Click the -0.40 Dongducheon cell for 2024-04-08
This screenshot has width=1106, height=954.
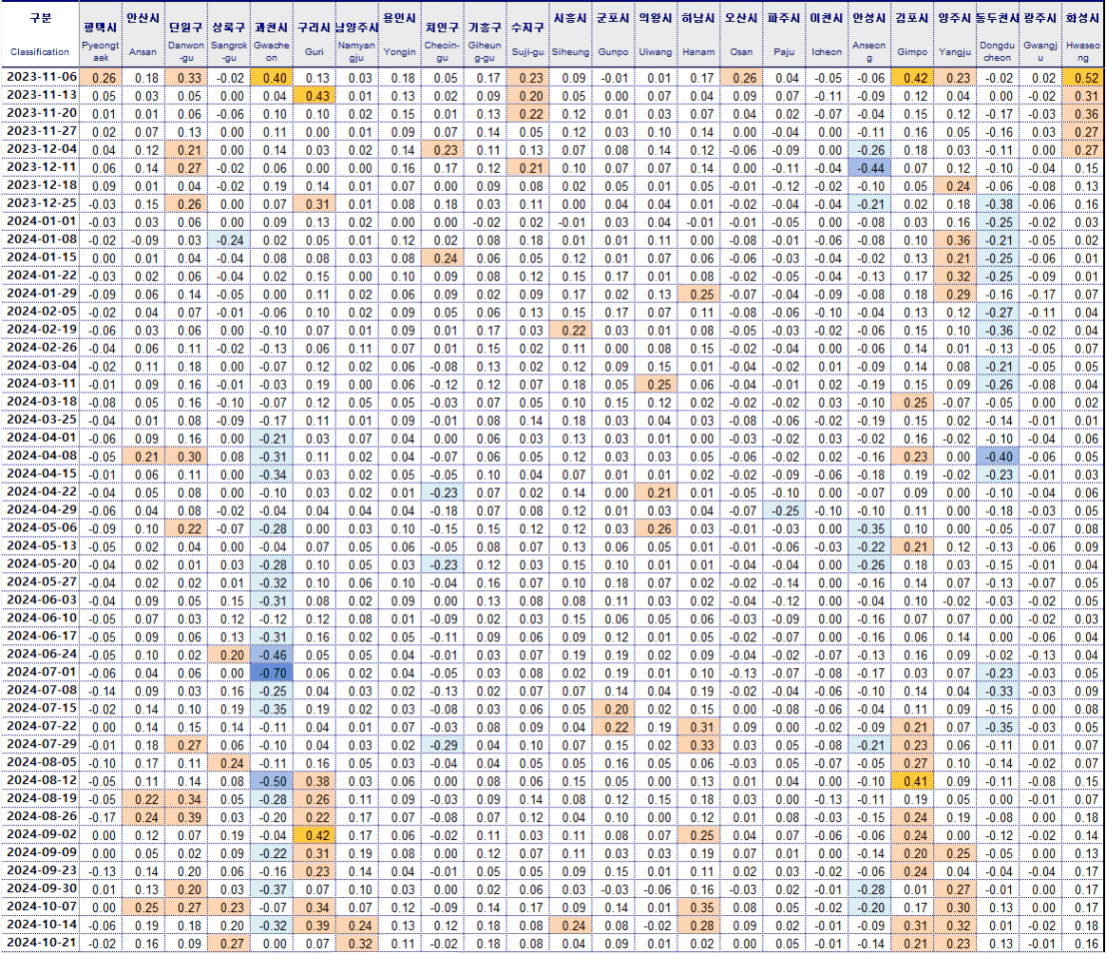[x=997, y=456]
